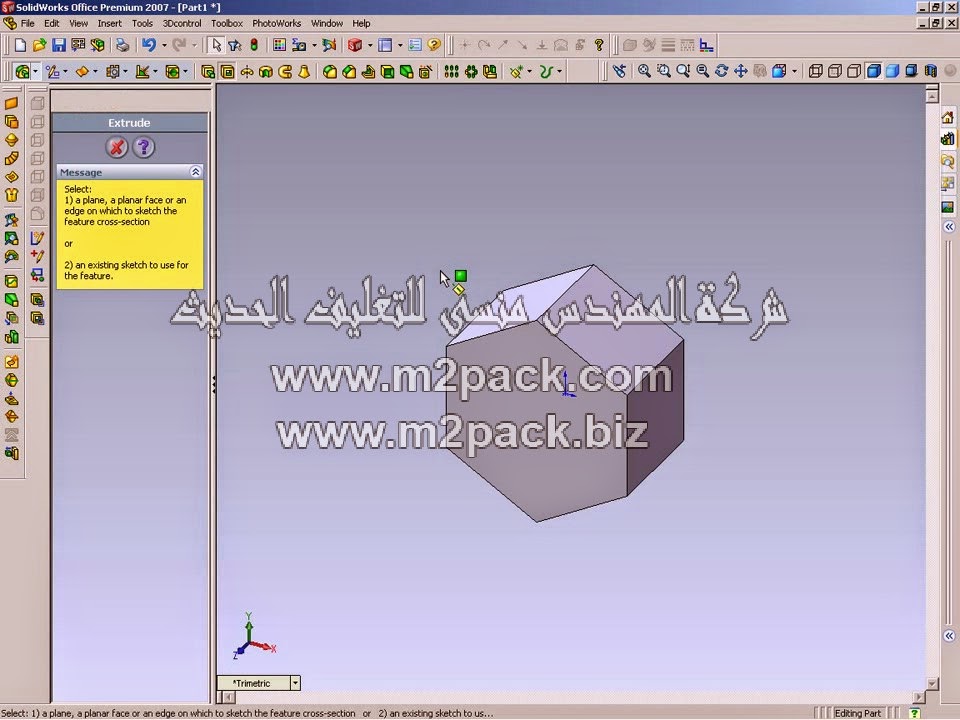Collapse the Message section chevron
The width and height of the screenshot is (960, 720).
click(x=195, y=172)
